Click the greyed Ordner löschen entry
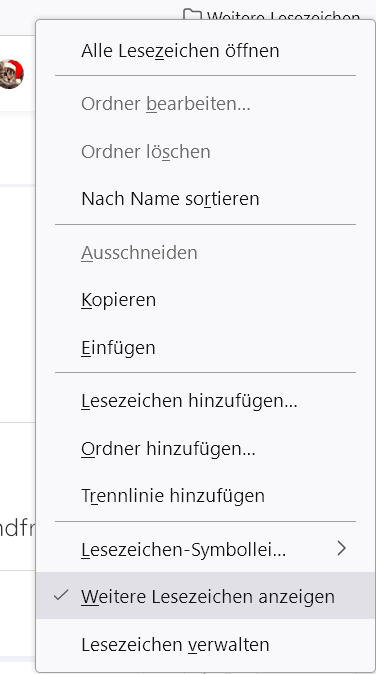 click(205, 152)
